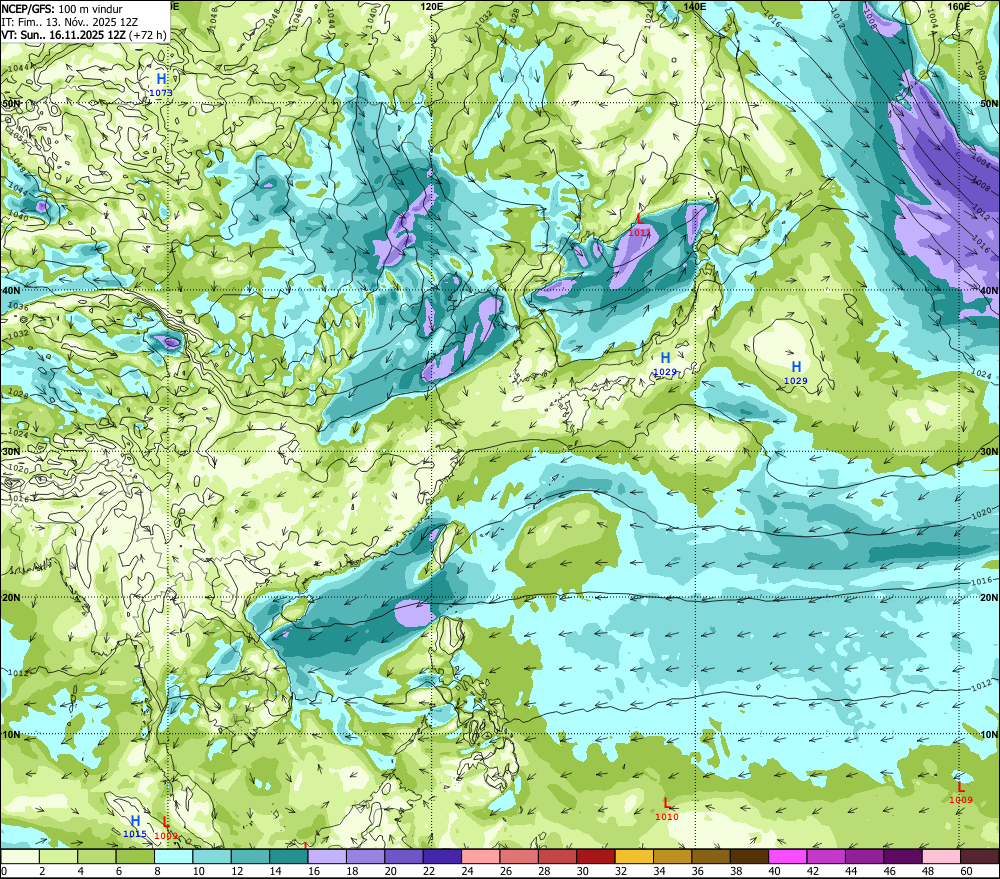Select the dark purple 46-48 legend swatch
Image resolution: width=1000 pixels, height=879 pixels.
pyautogui.click(x=903, y=856)
